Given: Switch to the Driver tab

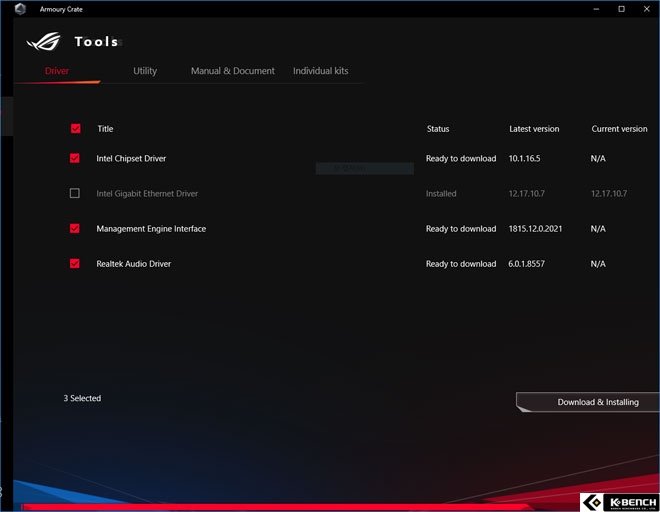Looking at the screenshot, I should click(57, 71).
